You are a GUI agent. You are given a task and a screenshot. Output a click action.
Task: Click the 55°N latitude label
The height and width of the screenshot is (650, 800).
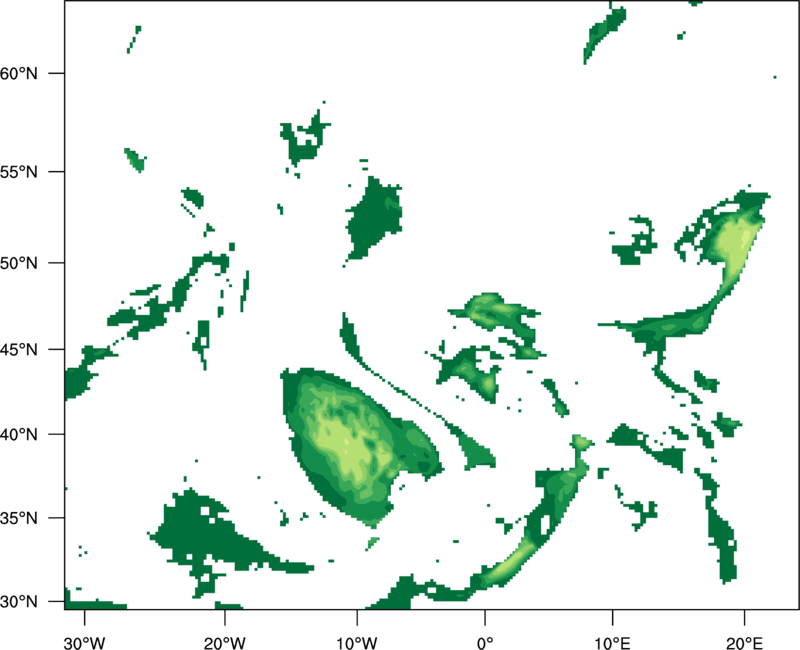pyautogui.click(x=19, y=172)
